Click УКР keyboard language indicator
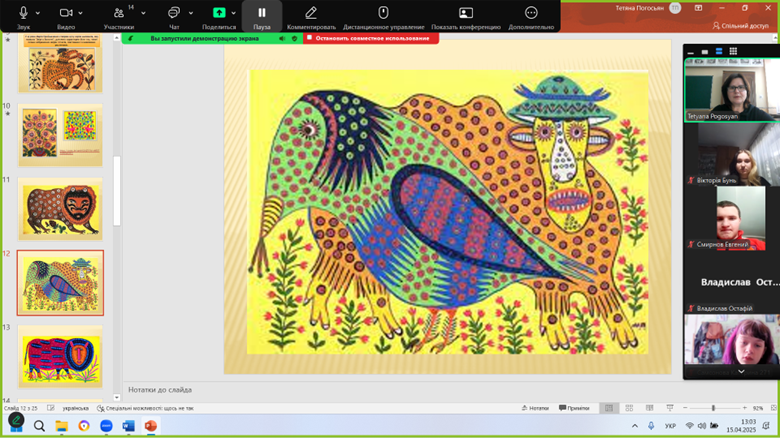 (x=670, y=426)
